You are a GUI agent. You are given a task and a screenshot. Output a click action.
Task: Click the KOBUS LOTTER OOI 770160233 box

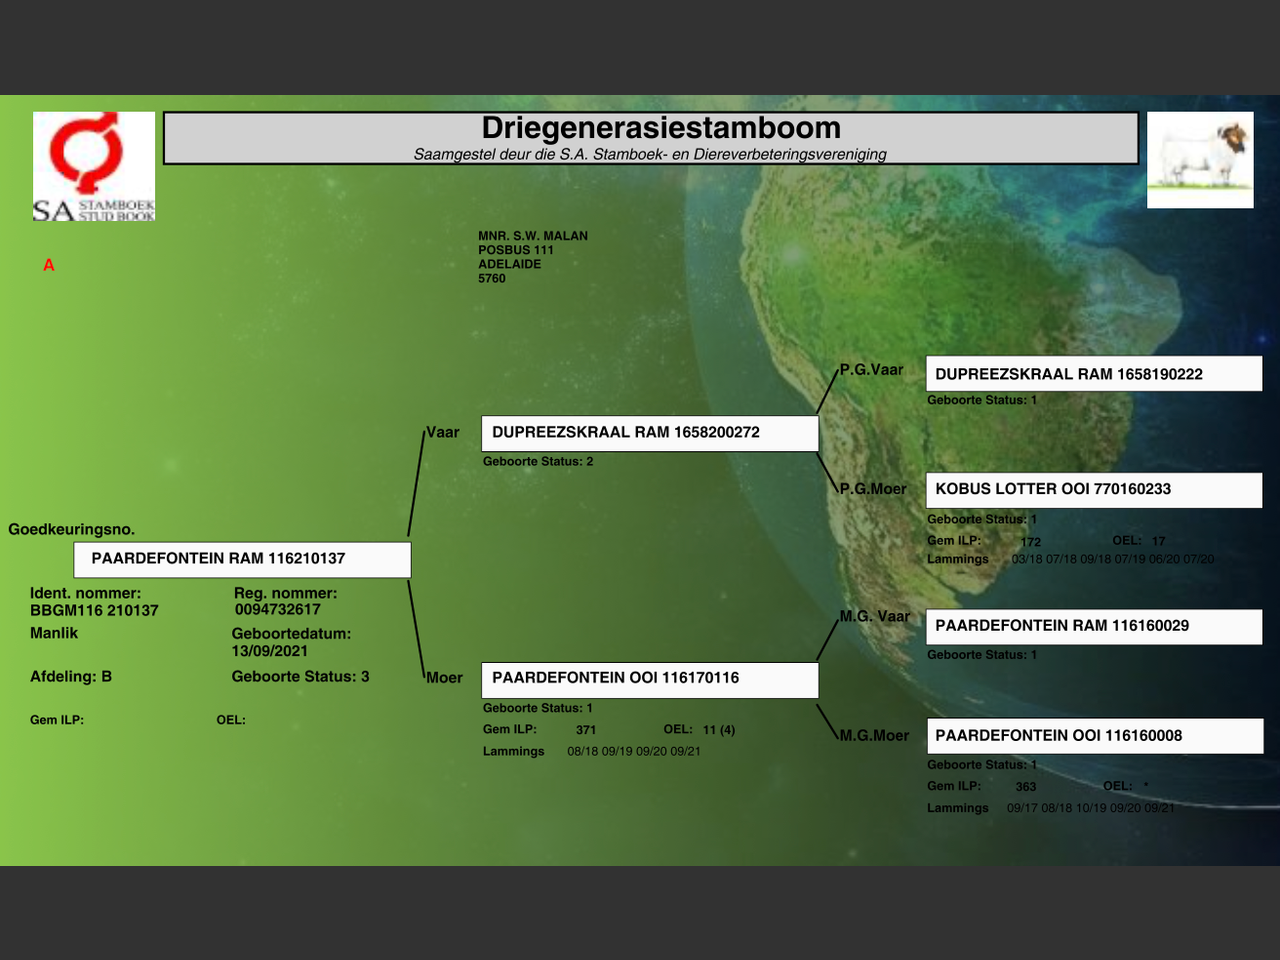pos(1093,489)
